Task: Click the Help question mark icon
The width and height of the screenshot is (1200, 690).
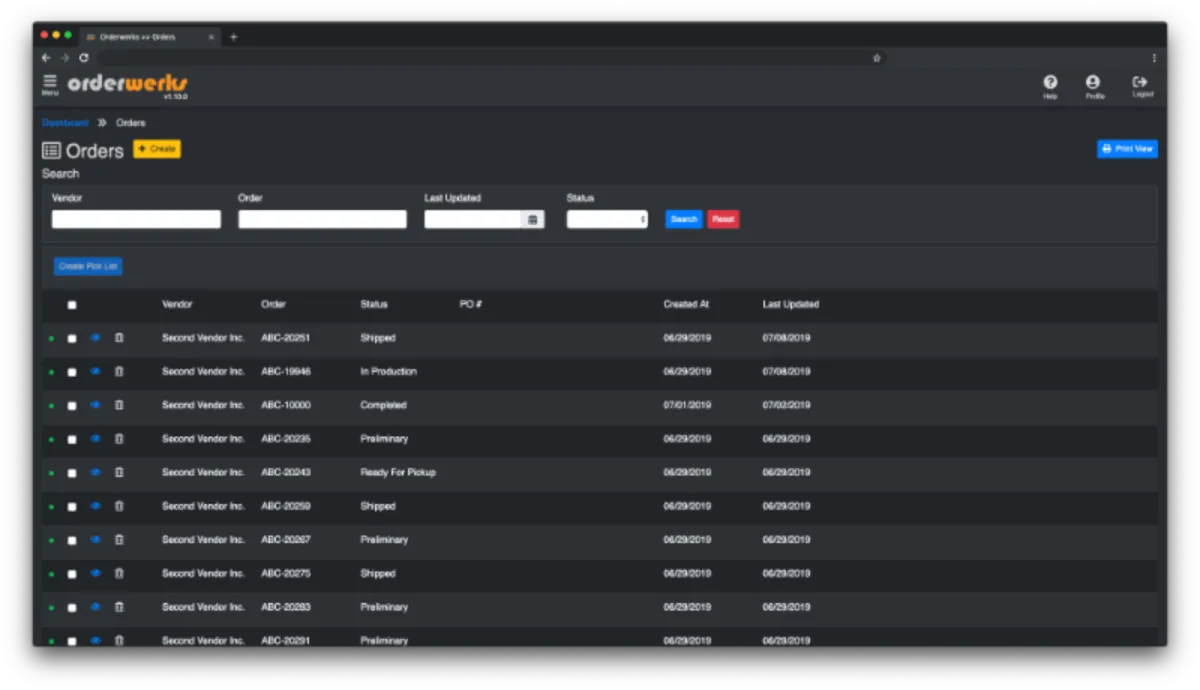Action: [1050, 83]
